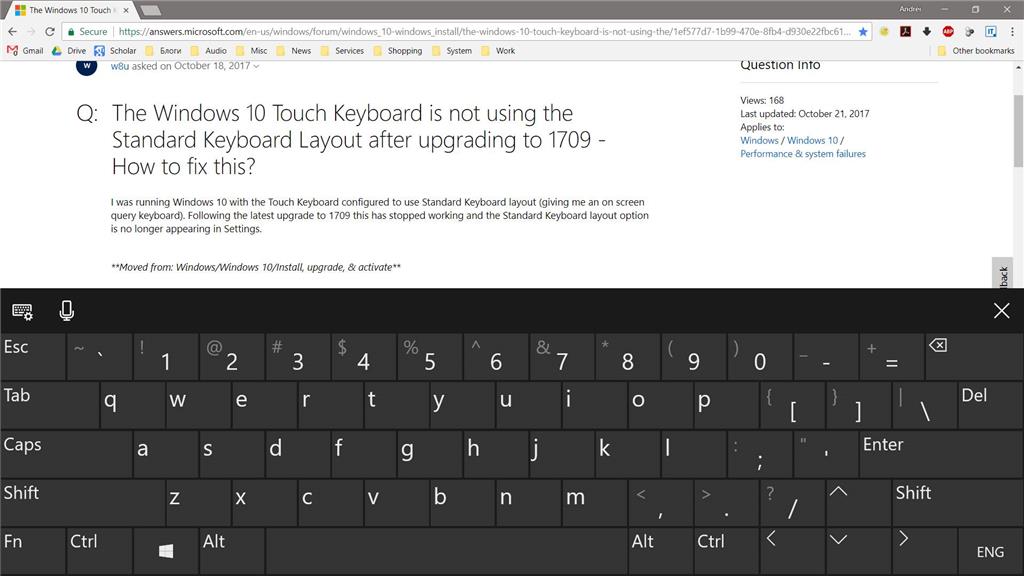1024x576 pixels.
Task: Toggle the left Shift key
Action: (82, 502)
